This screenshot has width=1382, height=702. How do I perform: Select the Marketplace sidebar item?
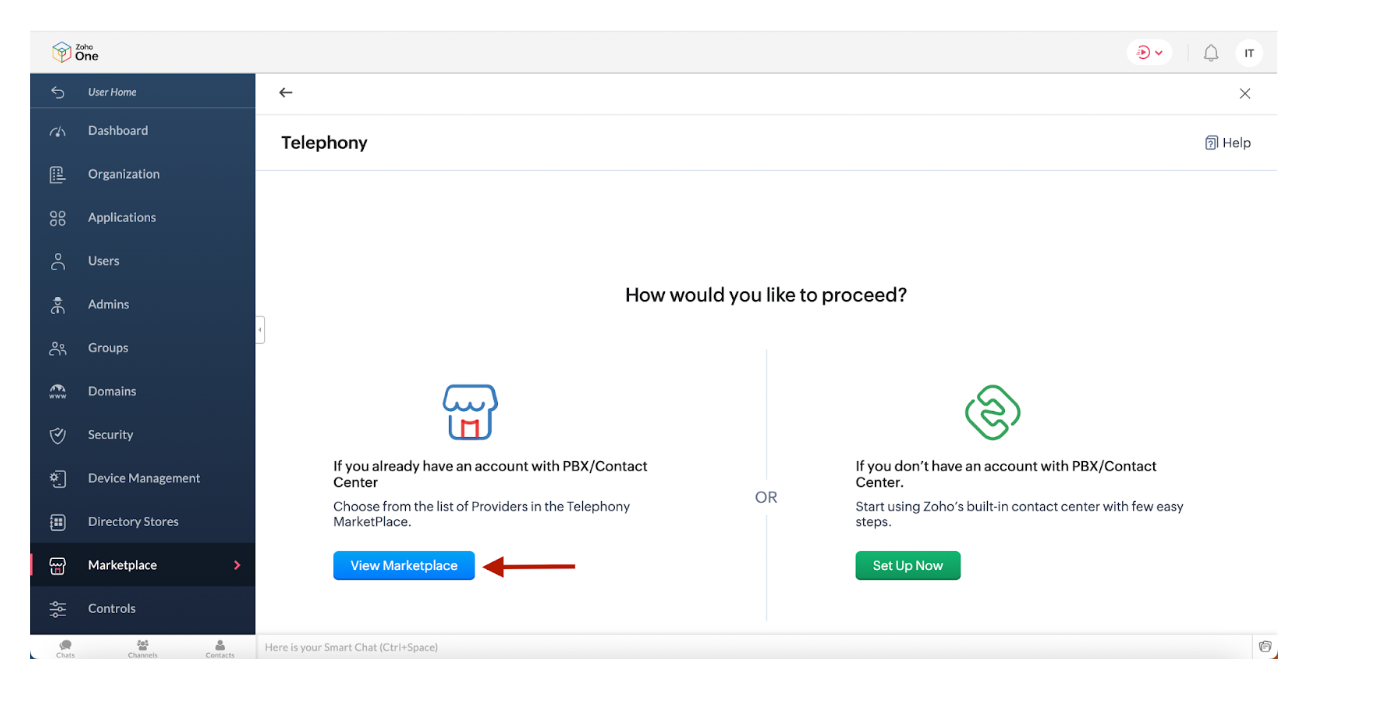point(143,566)
